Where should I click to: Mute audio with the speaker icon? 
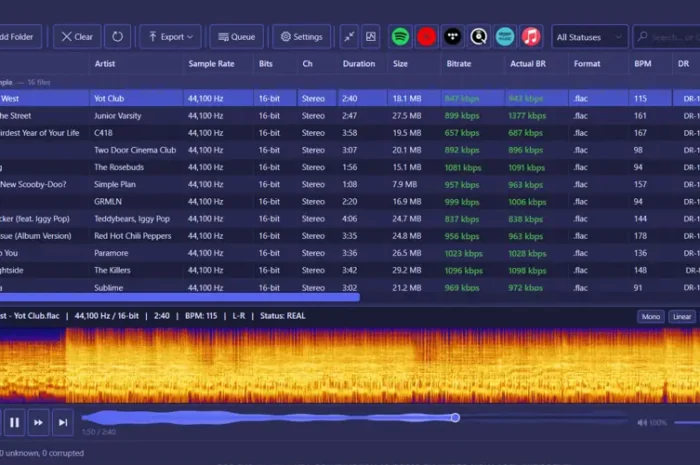[x=642, y=422]
